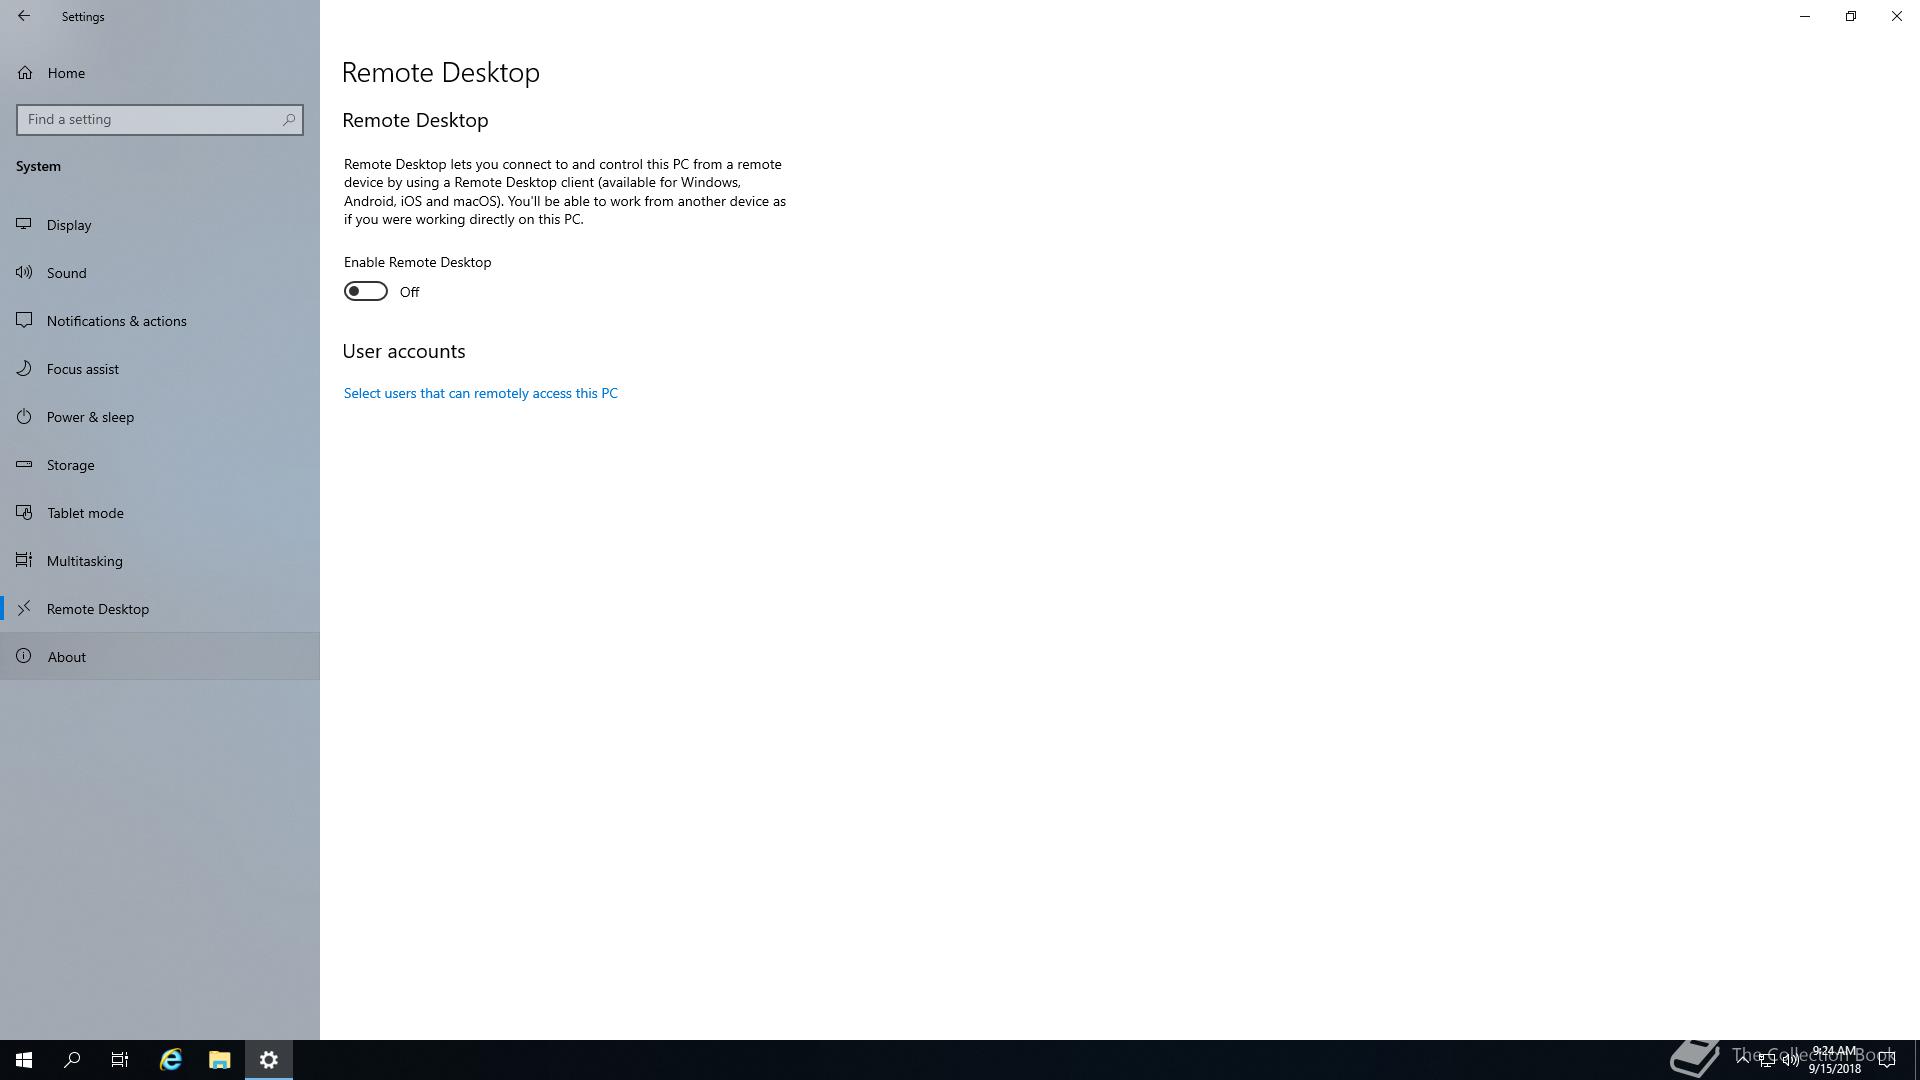Image resolution: width=1920 pixels, height=1080 pixels.
Task: Click the Display monitor icon
Action: [x=24, y=224]
